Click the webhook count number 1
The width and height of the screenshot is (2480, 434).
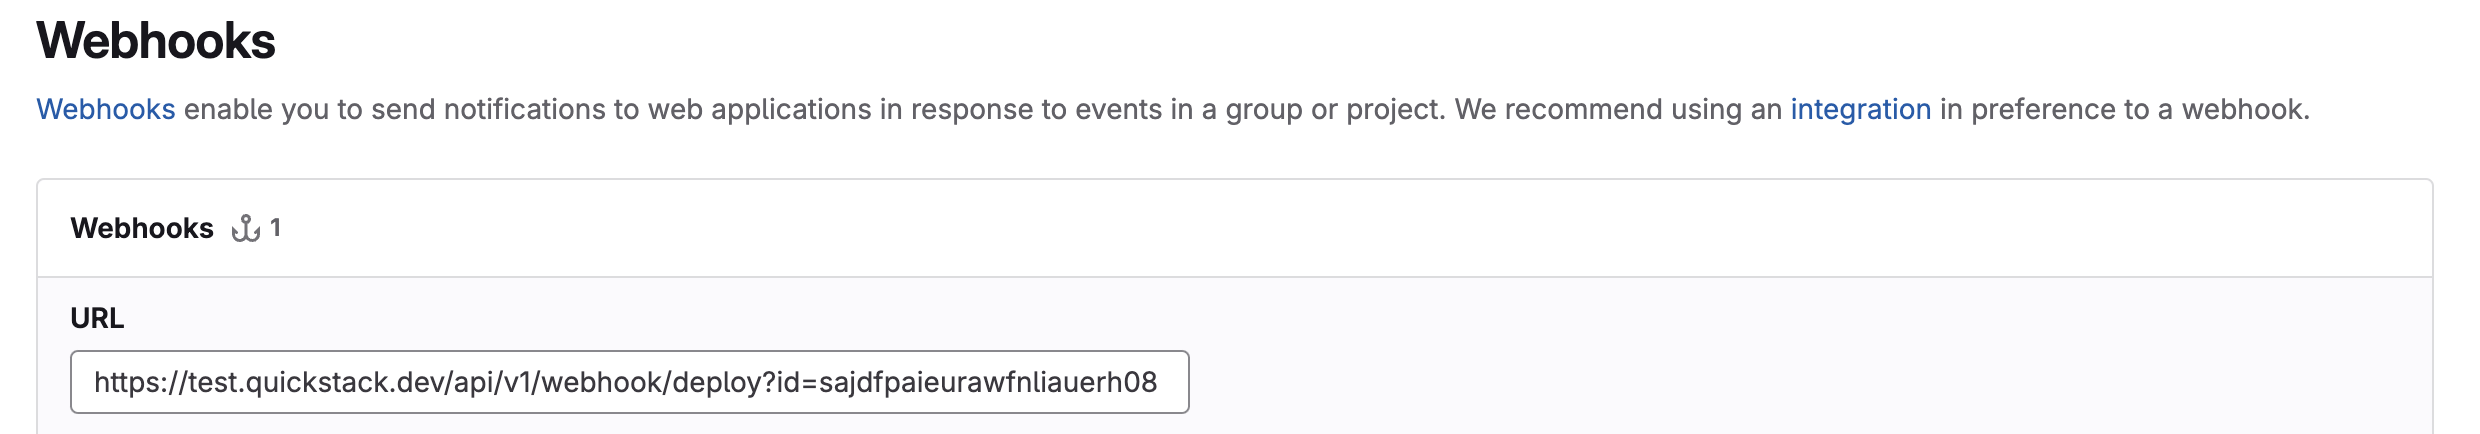coord(275,228)
